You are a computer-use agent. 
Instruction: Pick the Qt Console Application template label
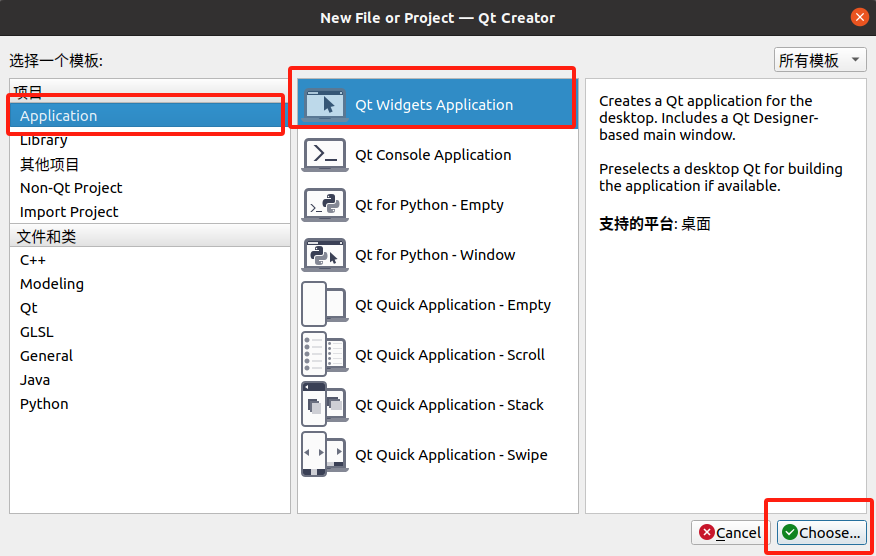(433, 155)
